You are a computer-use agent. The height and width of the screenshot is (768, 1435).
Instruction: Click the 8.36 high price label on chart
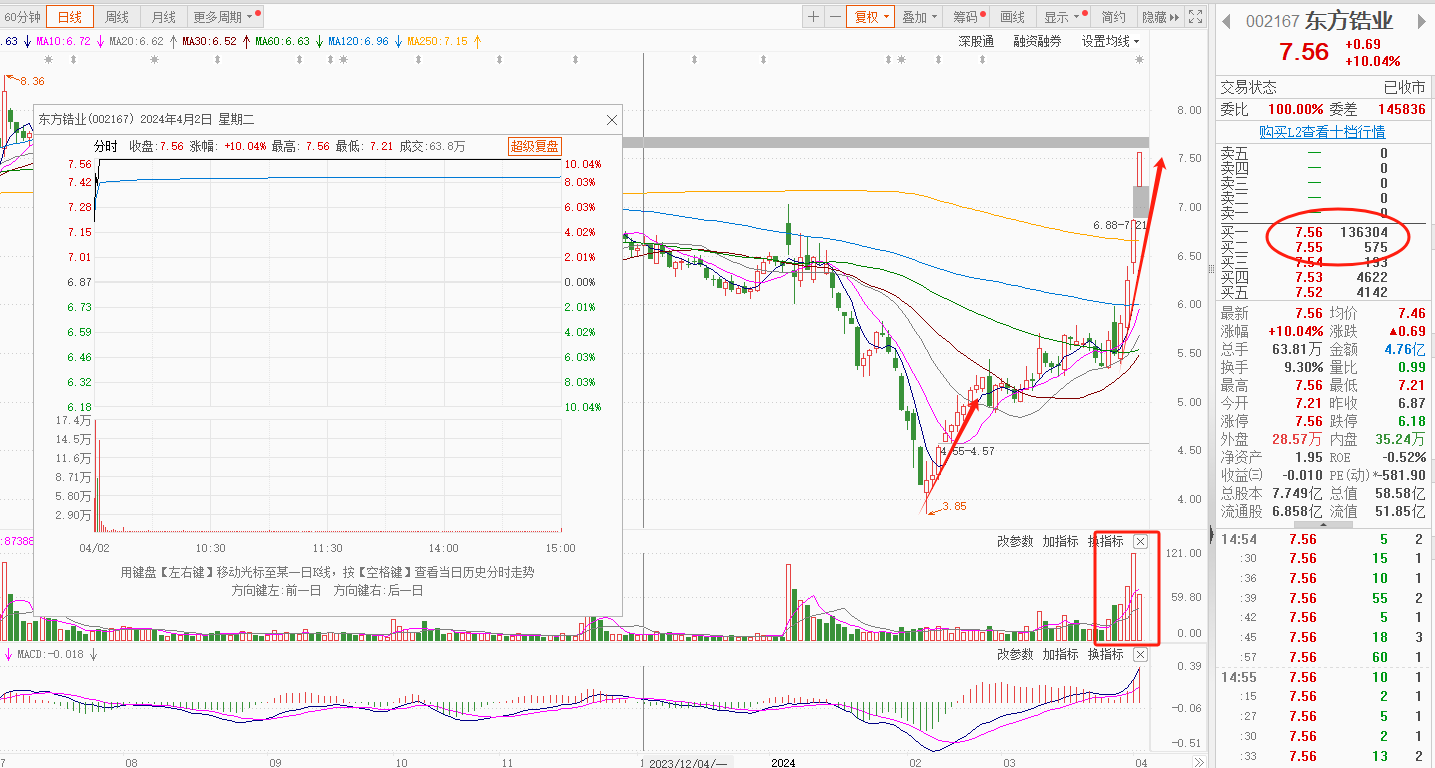tap(32, 81)
